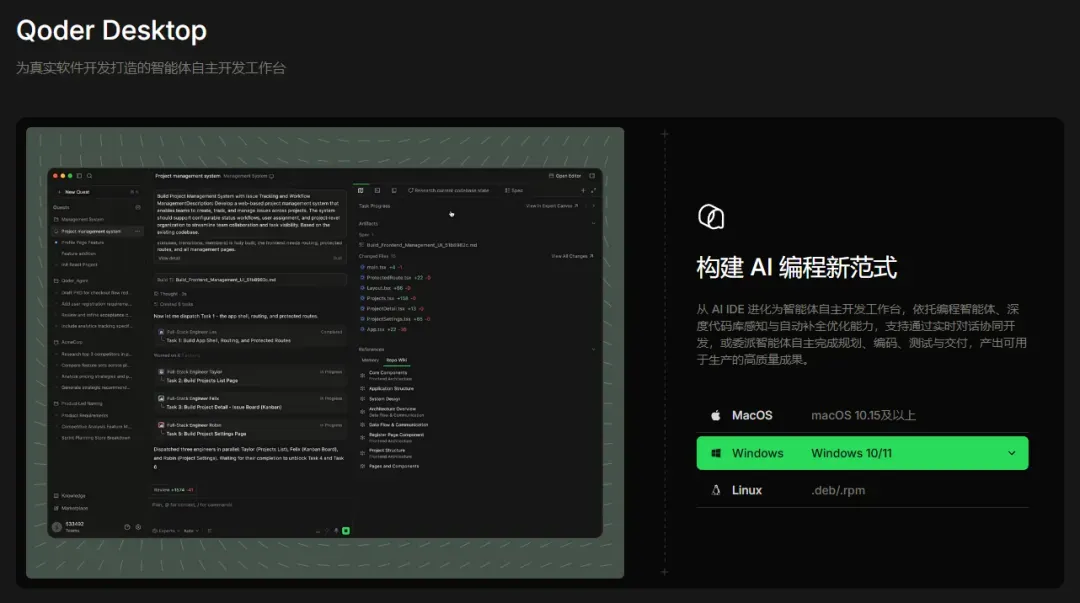Click the Qoder logo above the headline
The height and width of the screenshot is (603, 1080).
(711, 217)
